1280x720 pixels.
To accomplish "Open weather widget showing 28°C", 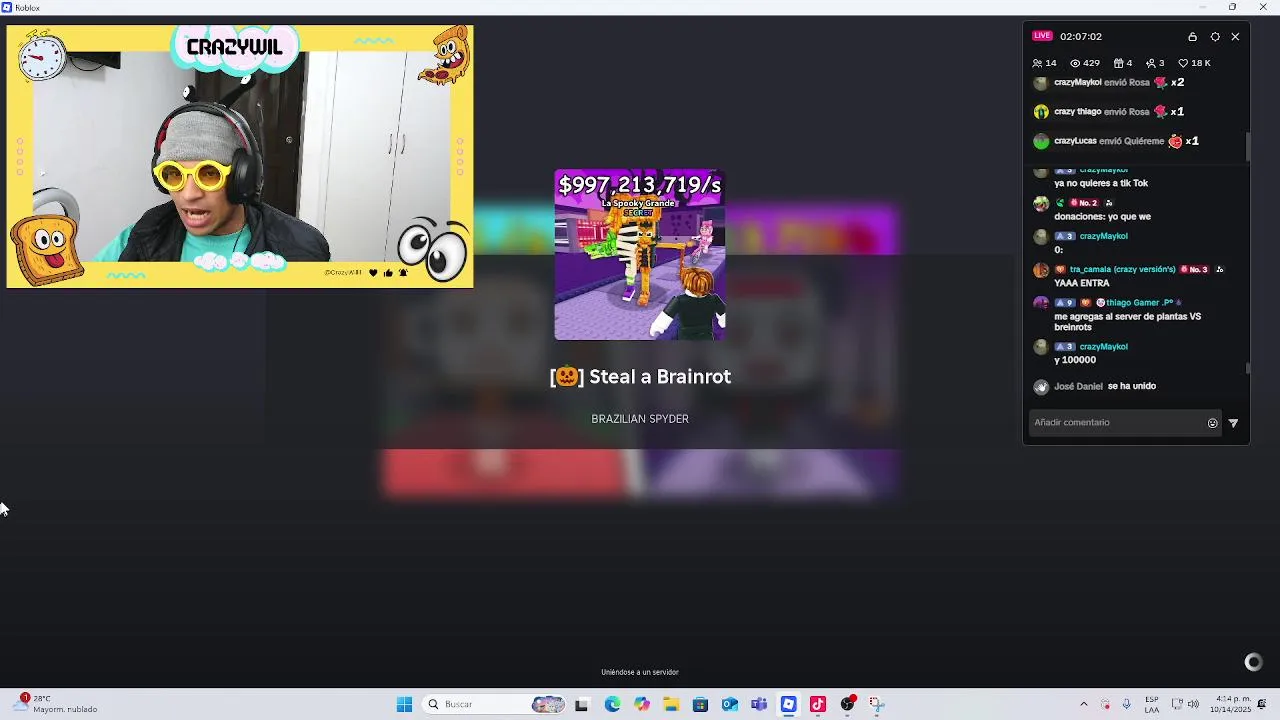I will click(55, 704).
